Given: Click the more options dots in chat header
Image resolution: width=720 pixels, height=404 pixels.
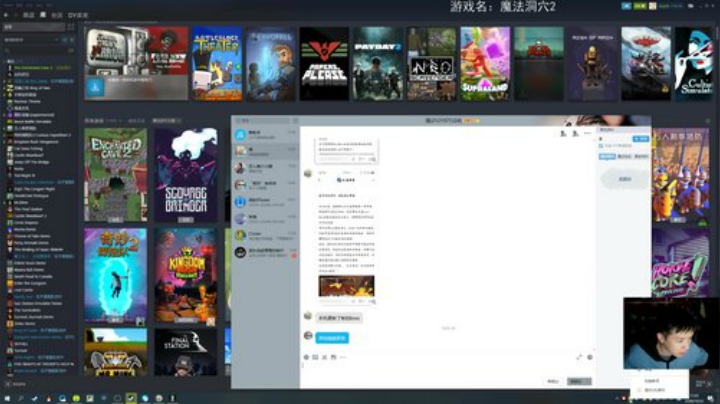Looking at the screenshot, I should [587, 133].
